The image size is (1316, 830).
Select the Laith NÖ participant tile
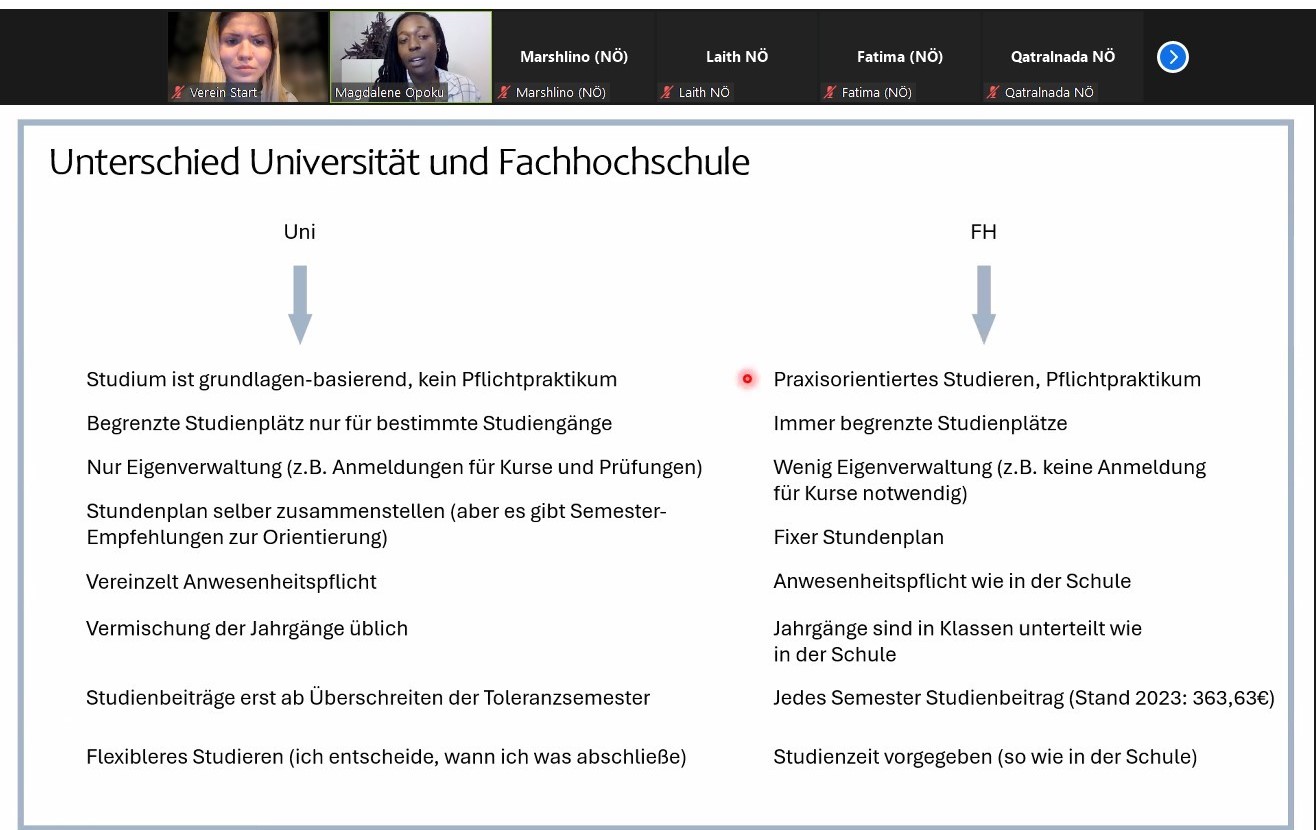[x=737, y=57]
